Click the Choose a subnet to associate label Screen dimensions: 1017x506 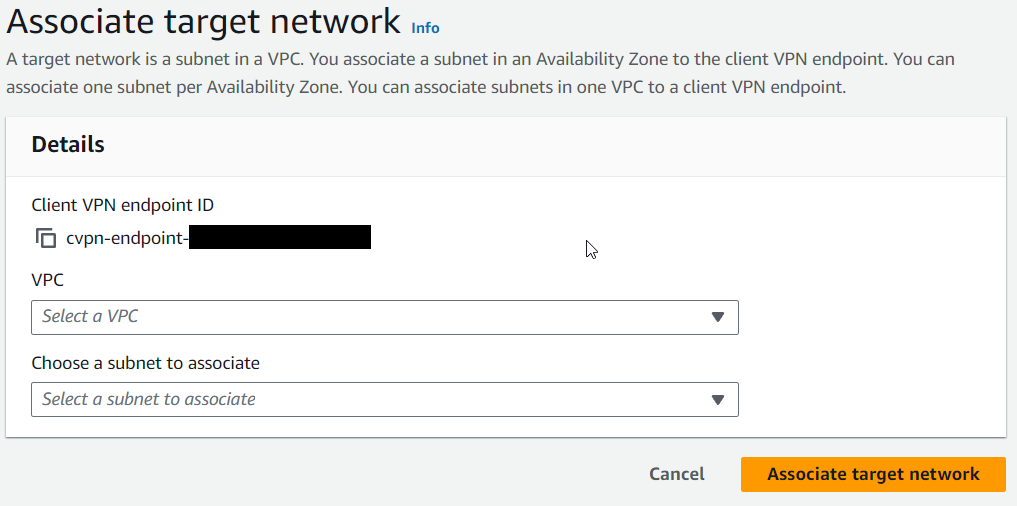pyautogui.click(x=145, y=363)
